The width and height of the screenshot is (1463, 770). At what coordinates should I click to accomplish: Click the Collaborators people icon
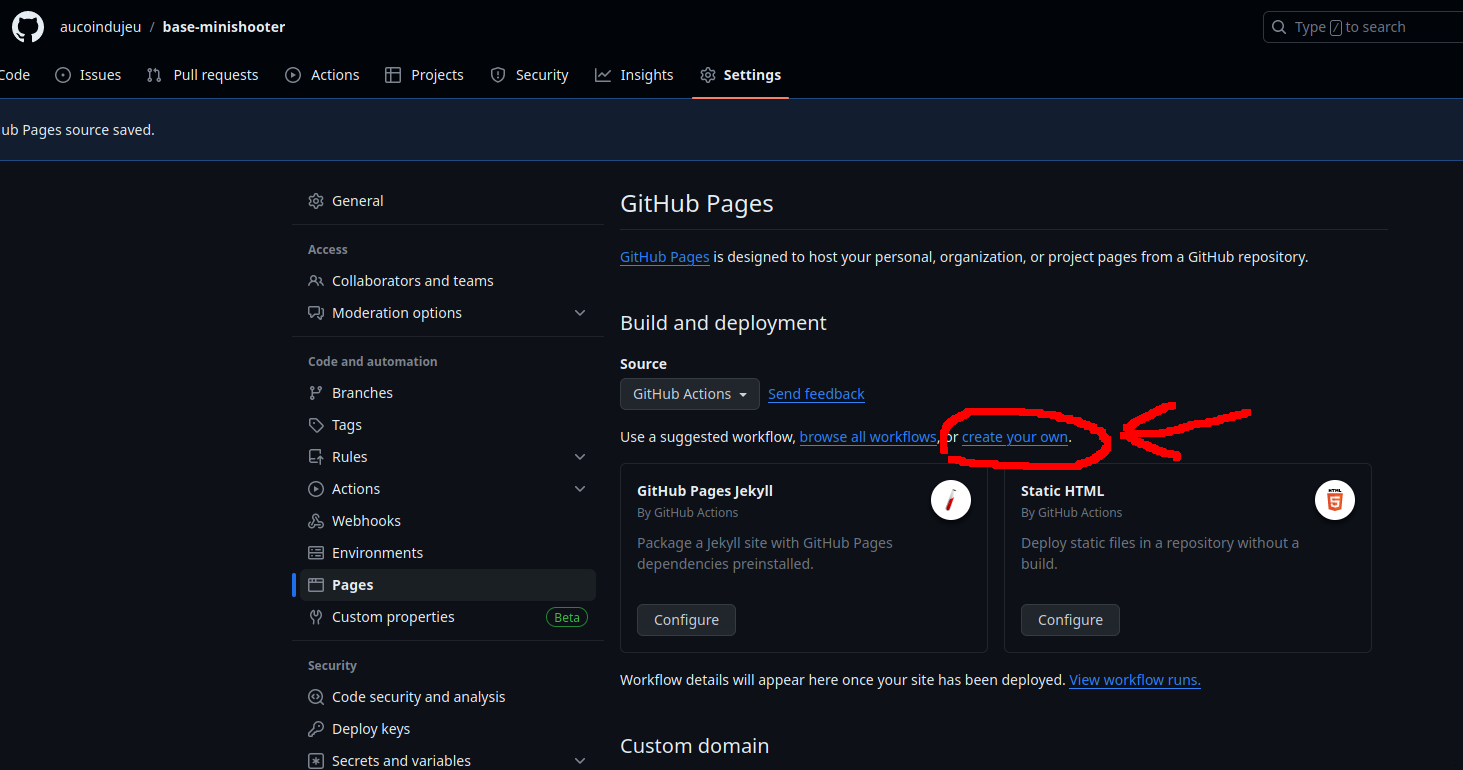pos(316,281)
